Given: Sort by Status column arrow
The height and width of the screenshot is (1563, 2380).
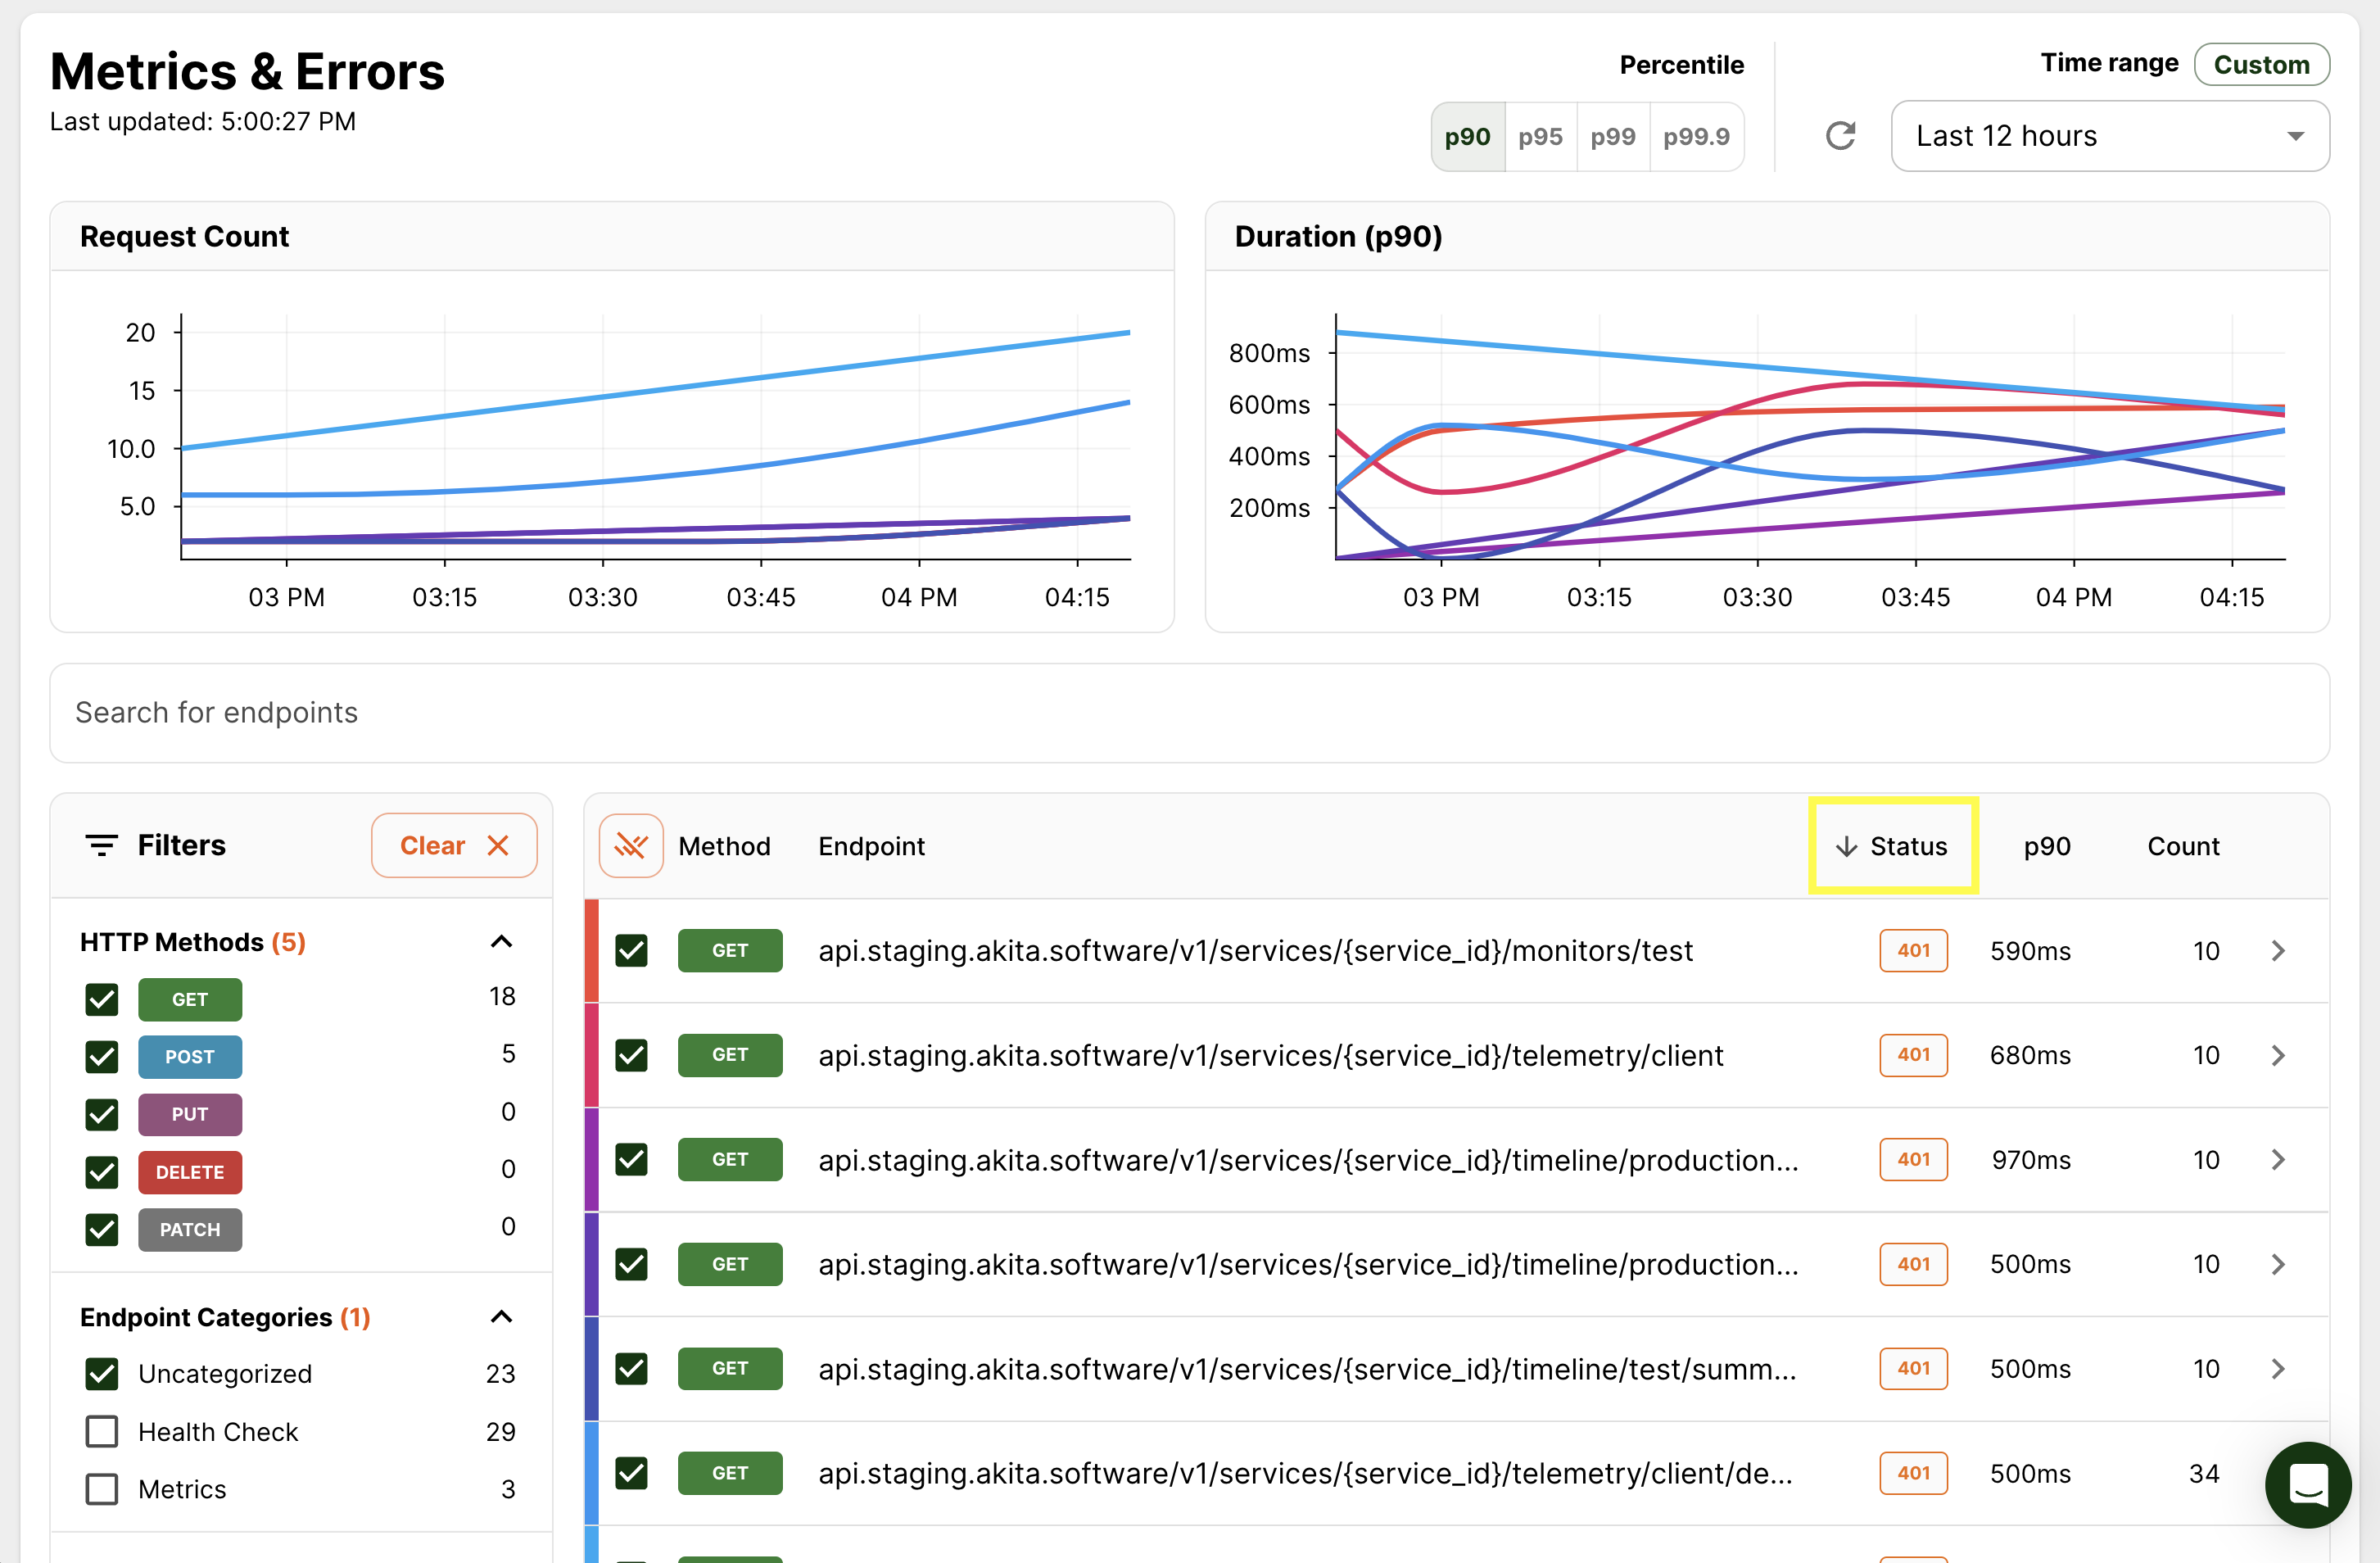Looking at the screenshot, I should [1846, 847].
